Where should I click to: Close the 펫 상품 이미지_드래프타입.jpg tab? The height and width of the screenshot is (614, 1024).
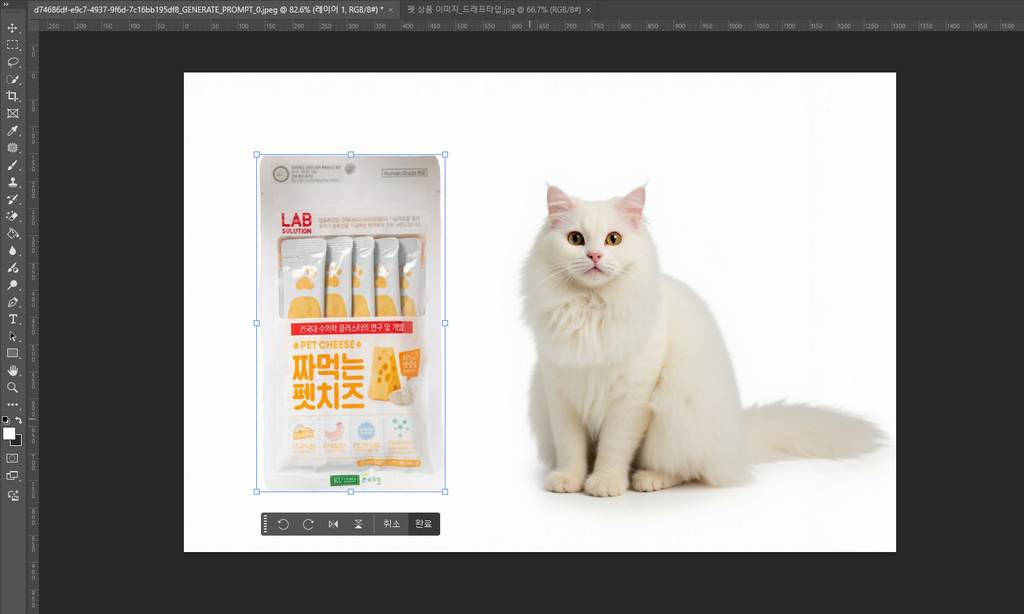pyautogui.click(x=588, y=10)
